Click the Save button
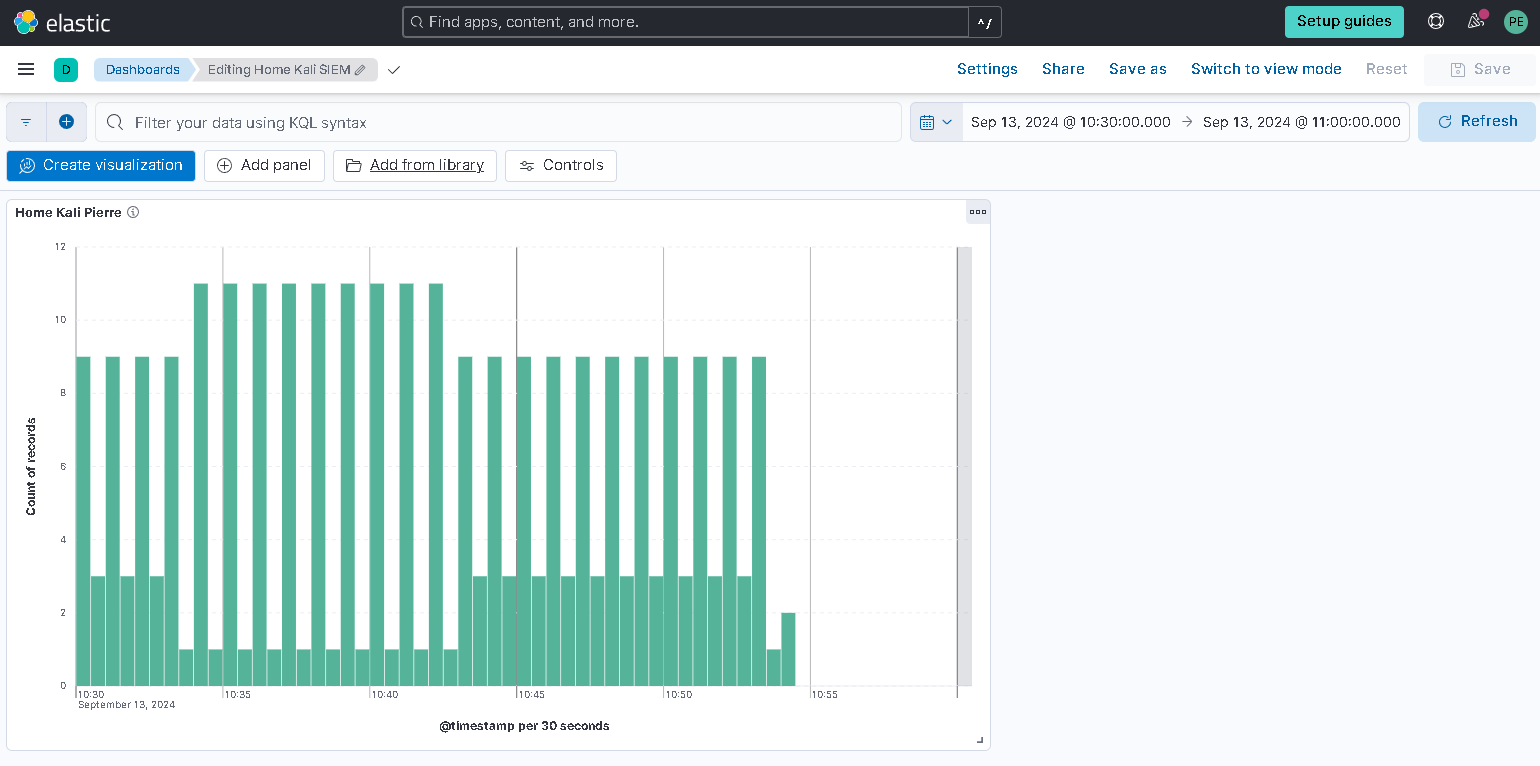 click(x=1481, y=69)
